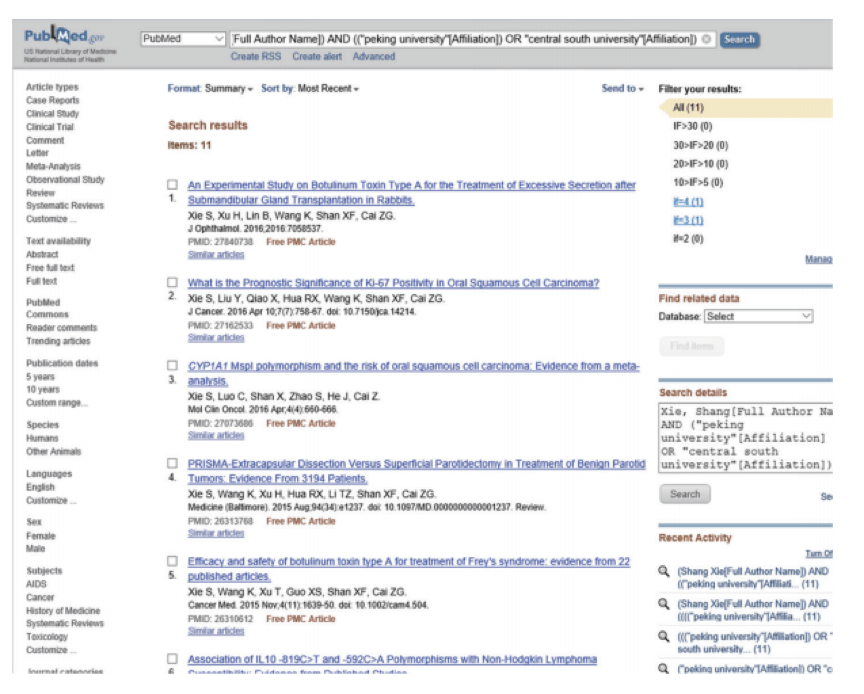The image size is (864, 694).
Task: Click Turn Off link in Recent Activity
Action: coord(819,554)
